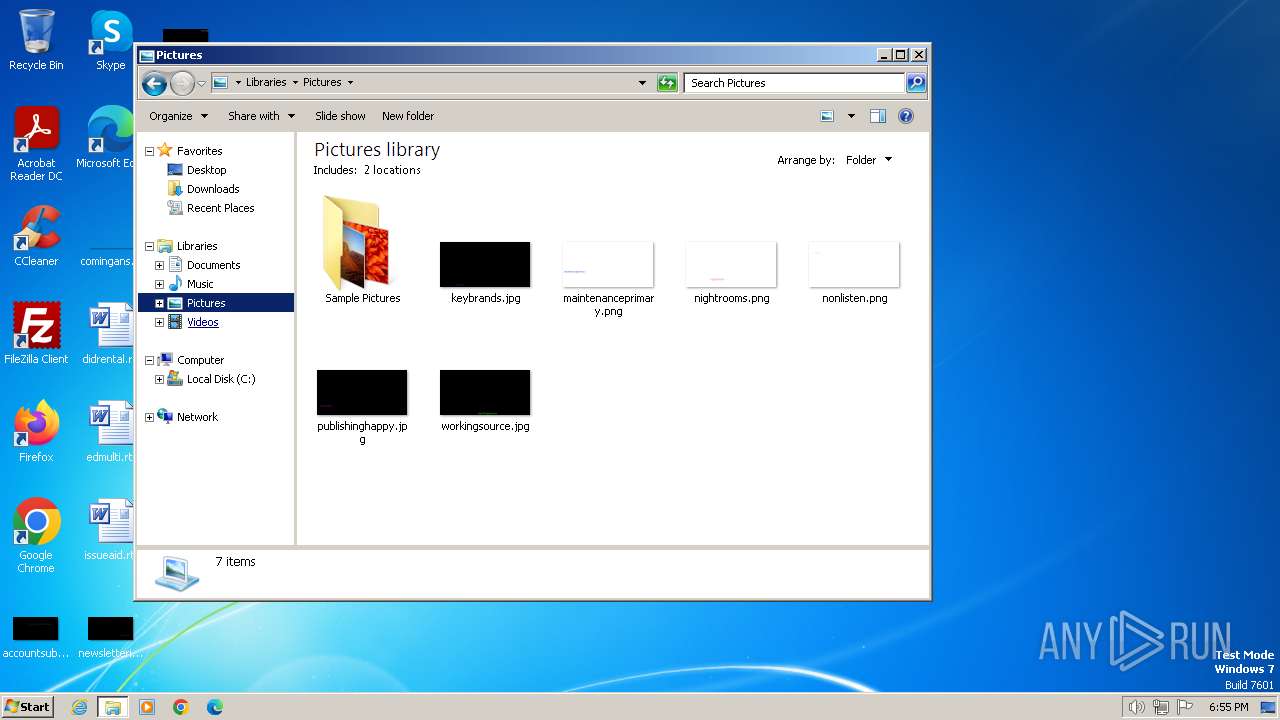Collapse the Favorites group
This screenshot has height=720, width=1280.
[x=150, y=151]
